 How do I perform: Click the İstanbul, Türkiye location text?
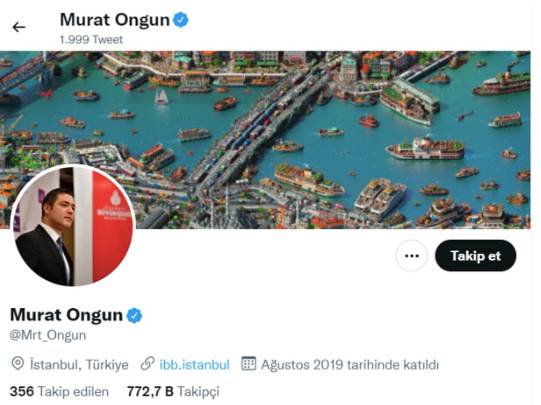[x=79, y=365]
